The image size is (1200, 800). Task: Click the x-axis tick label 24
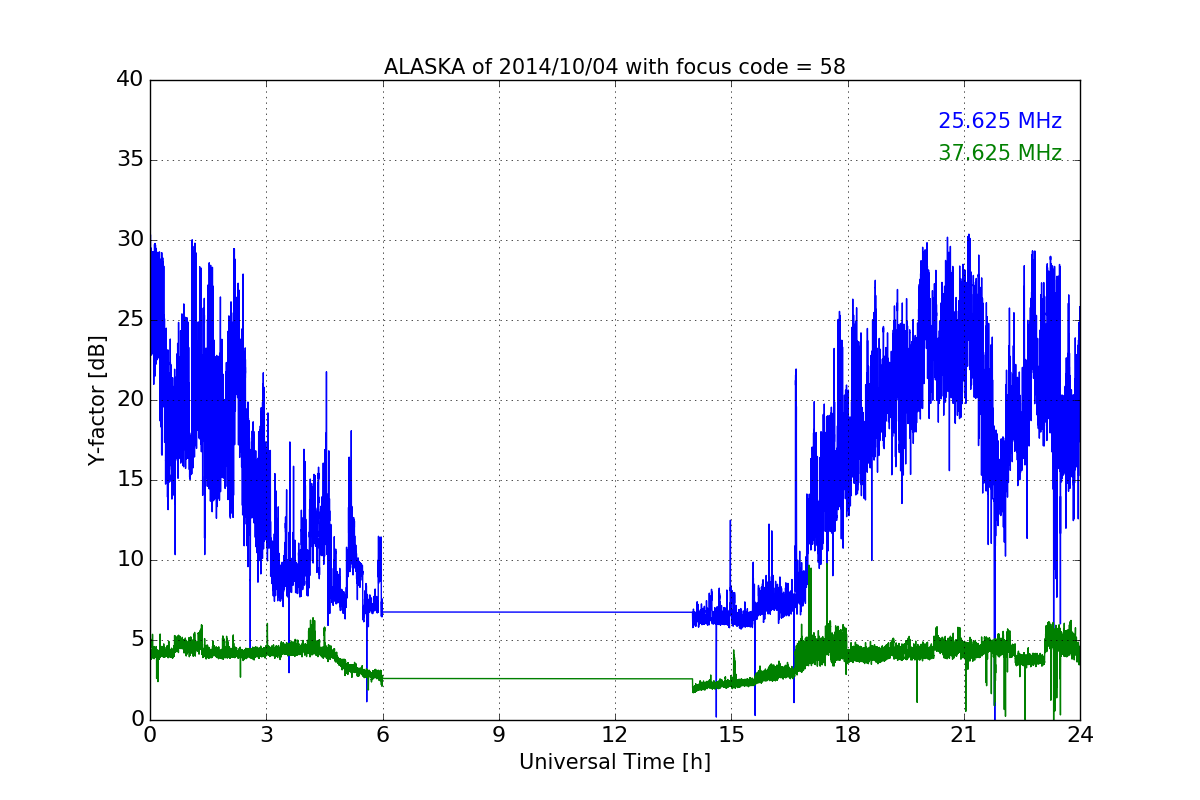(1080, 735)
